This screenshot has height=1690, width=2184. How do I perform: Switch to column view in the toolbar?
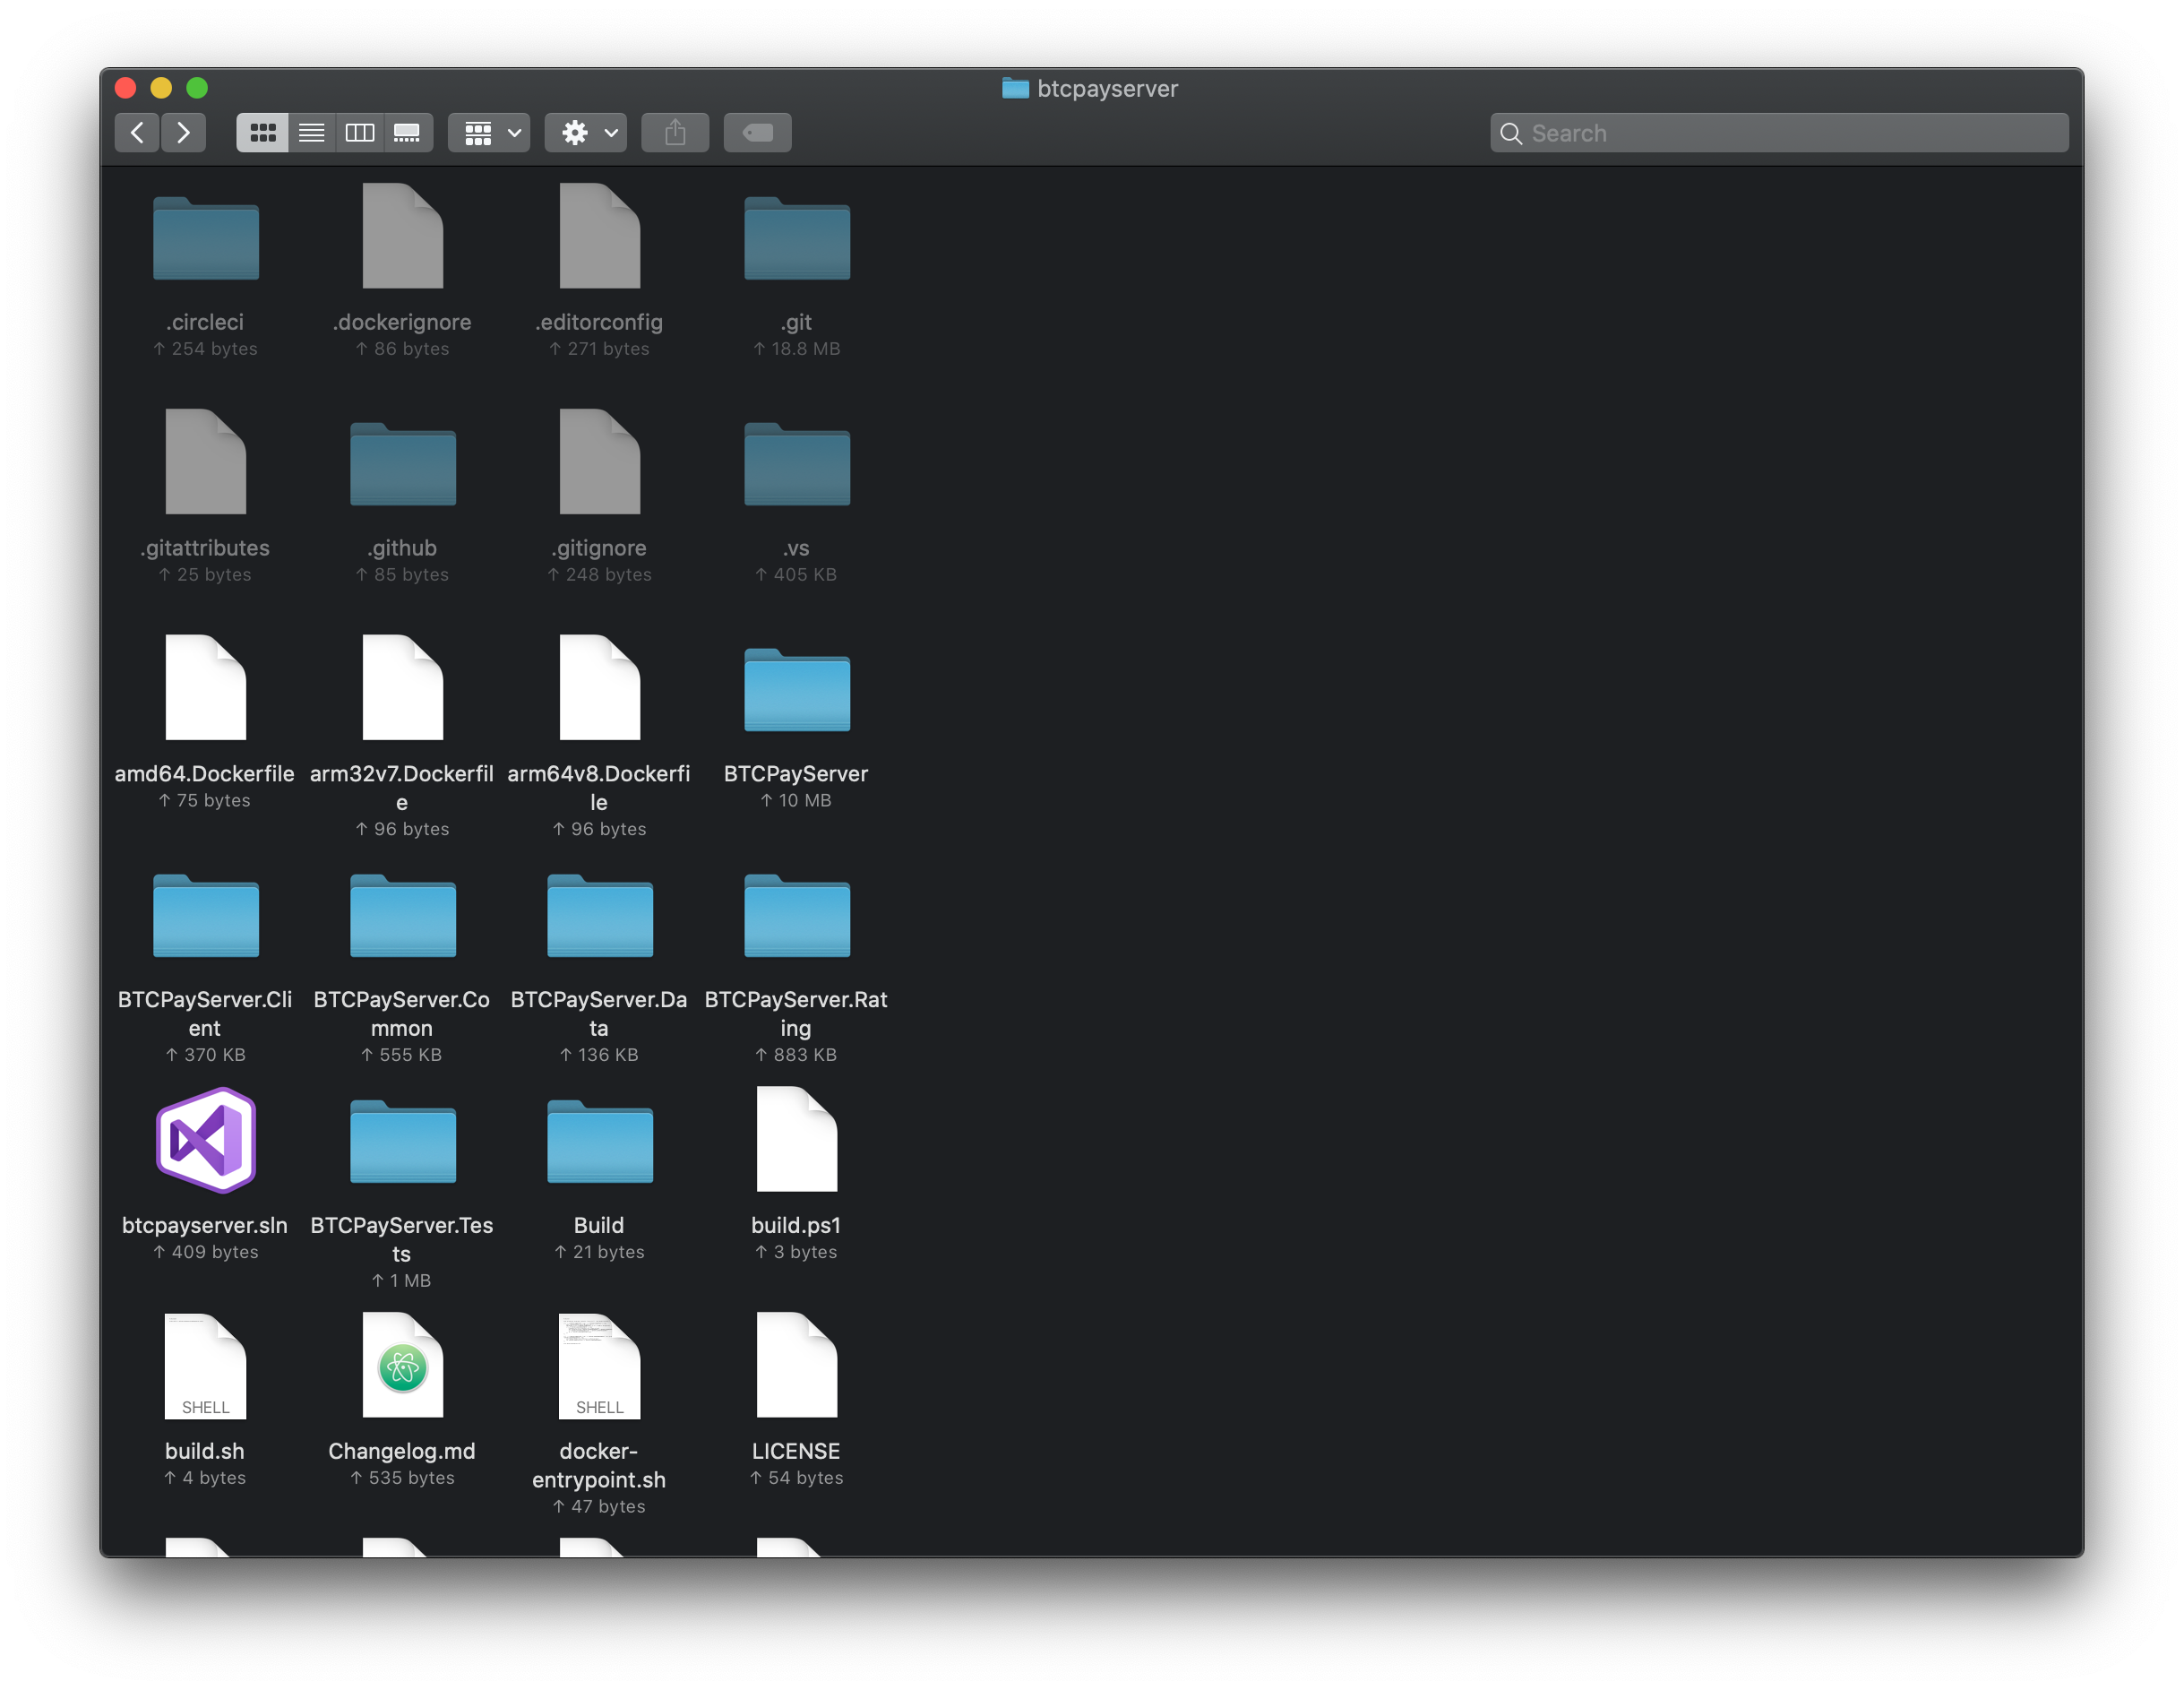[359, 132]
